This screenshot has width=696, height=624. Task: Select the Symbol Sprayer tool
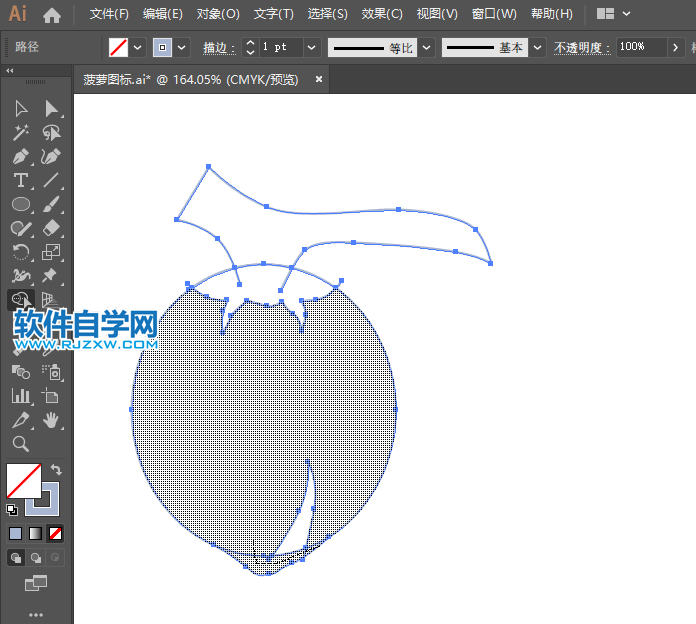51,372
